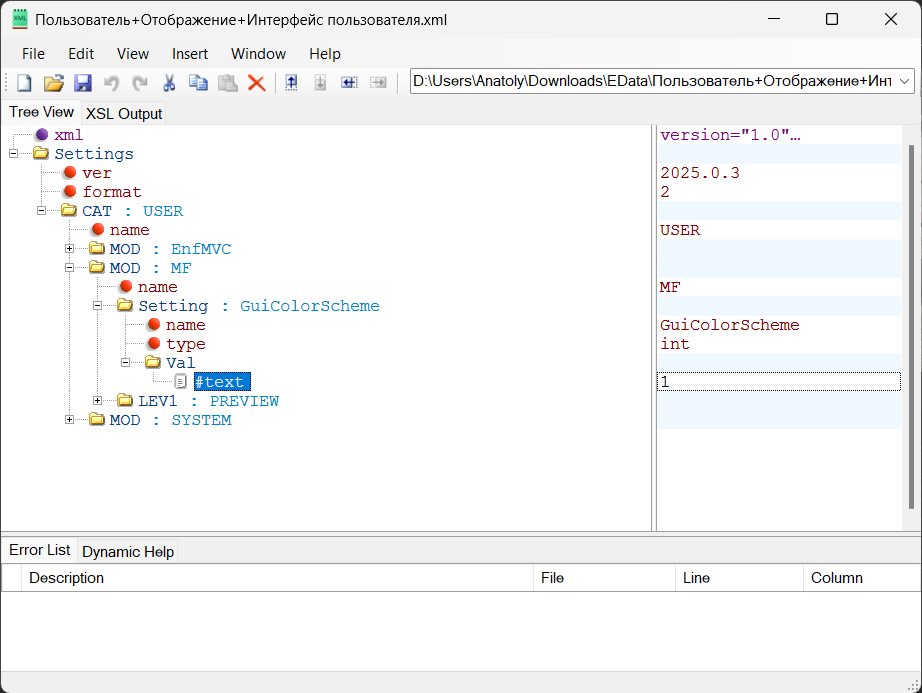This screenshot has height=693, width=922.
Task: Open the Insert menu
Action: (x=190, y=53)
